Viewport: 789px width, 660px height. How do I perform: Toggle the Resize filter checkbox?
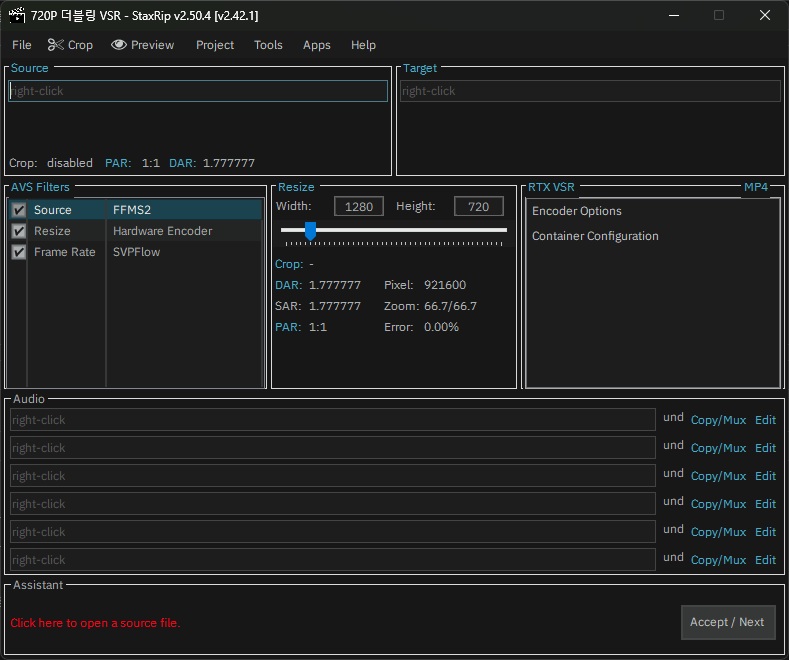[x=19, y=231]
